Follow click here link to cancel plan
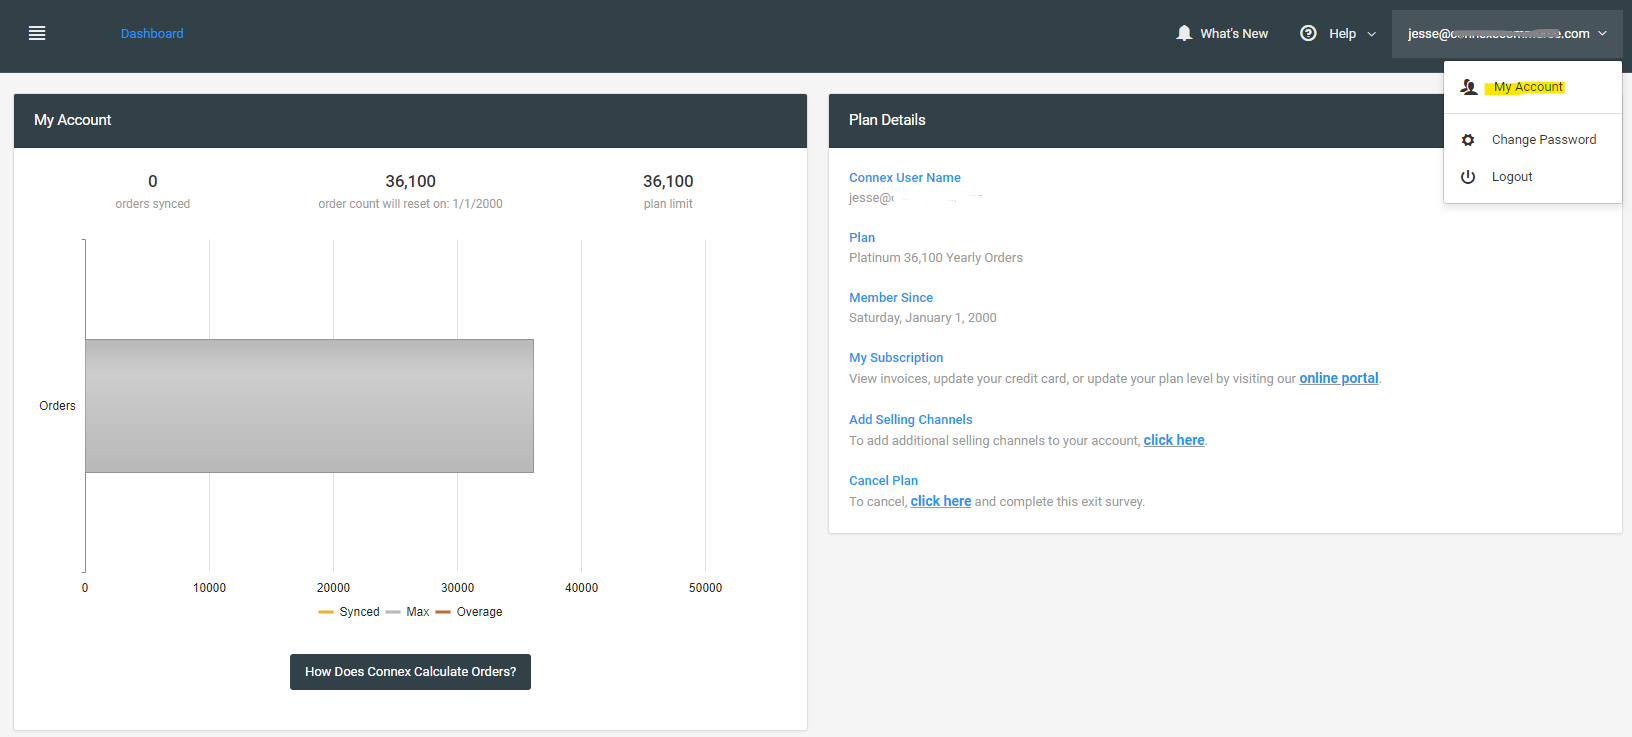This screenshot has width=1632, height=737. 941,501
